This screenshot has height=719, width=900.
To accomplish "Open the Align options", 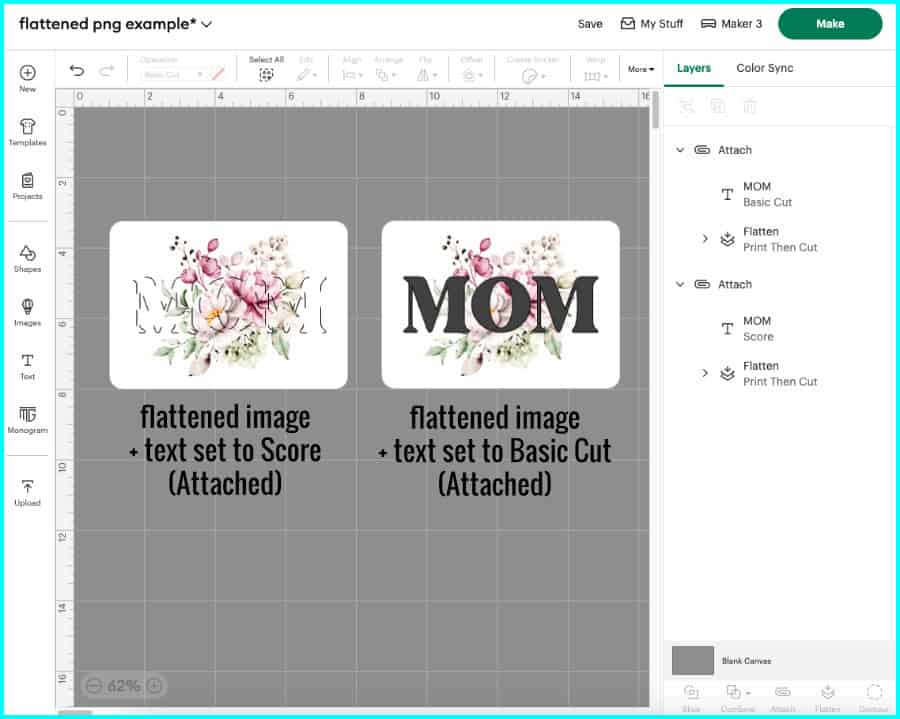I will tap(352, 68).
